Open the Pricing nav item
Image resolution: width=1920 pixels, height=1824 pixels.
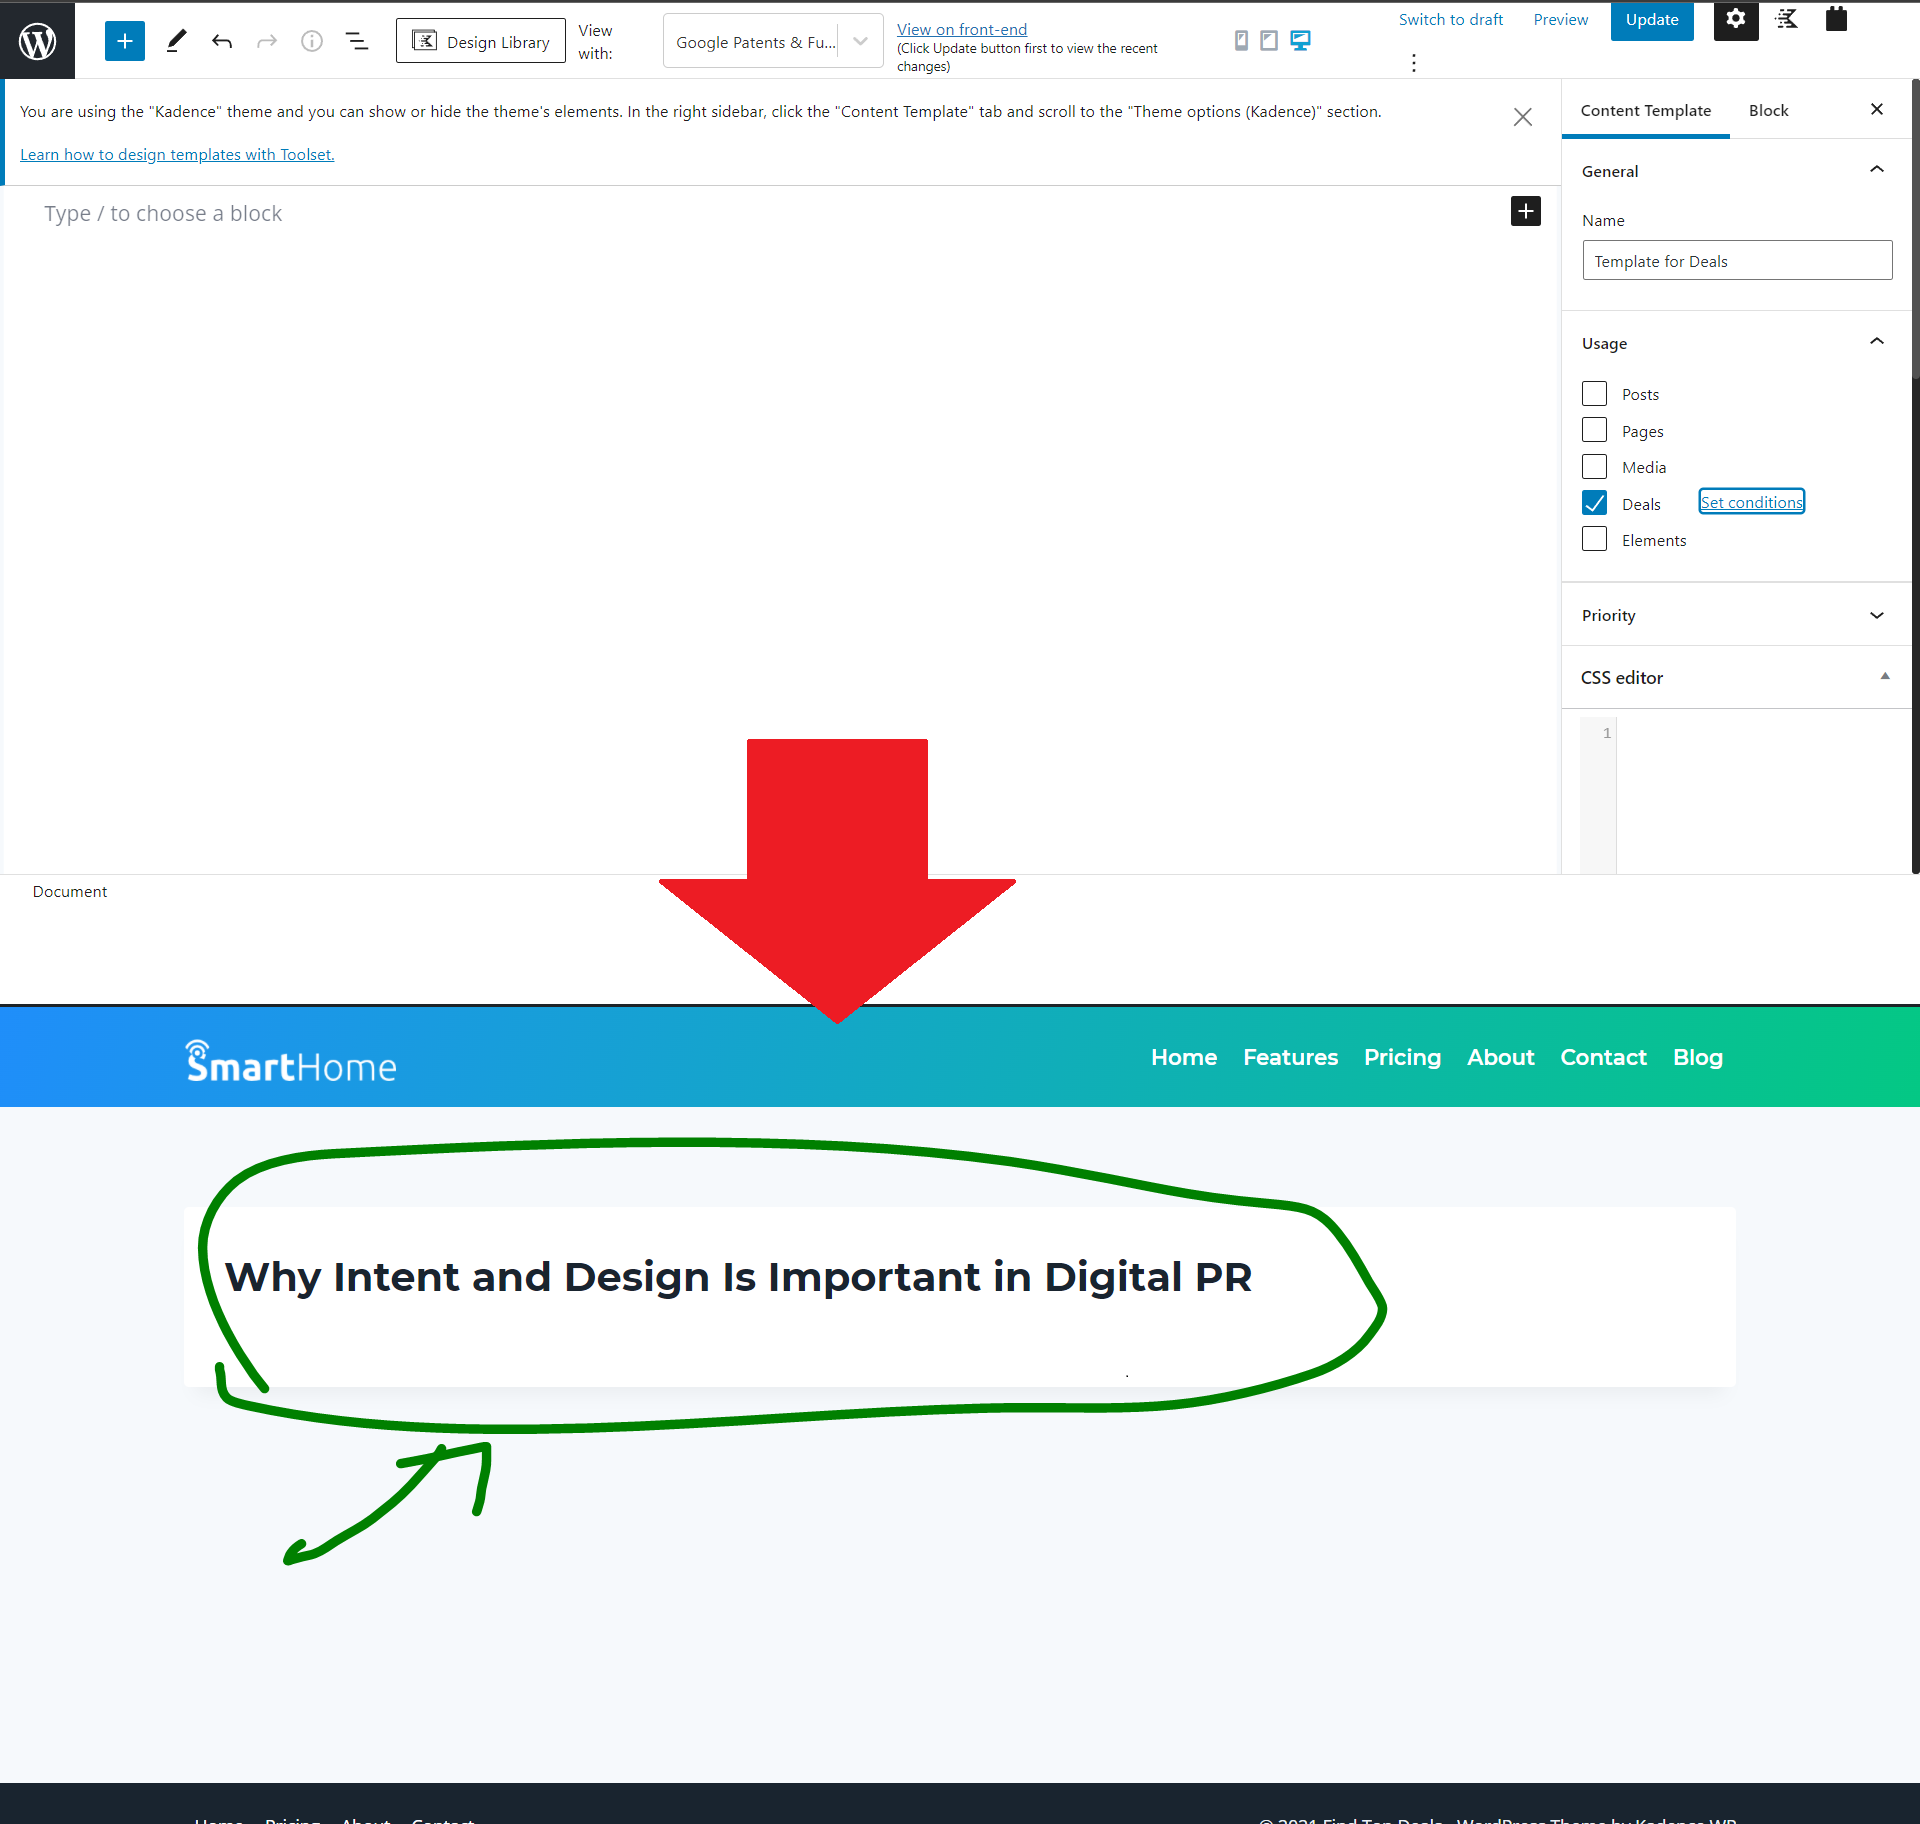[1402, 1057]
